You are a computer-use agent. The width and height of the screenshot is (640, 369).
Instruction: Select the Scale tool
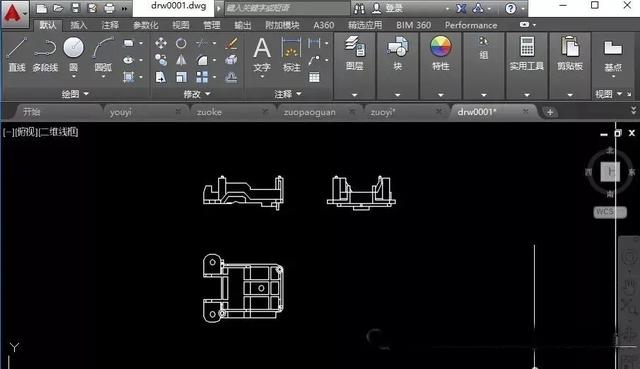(x=181, y=77)
